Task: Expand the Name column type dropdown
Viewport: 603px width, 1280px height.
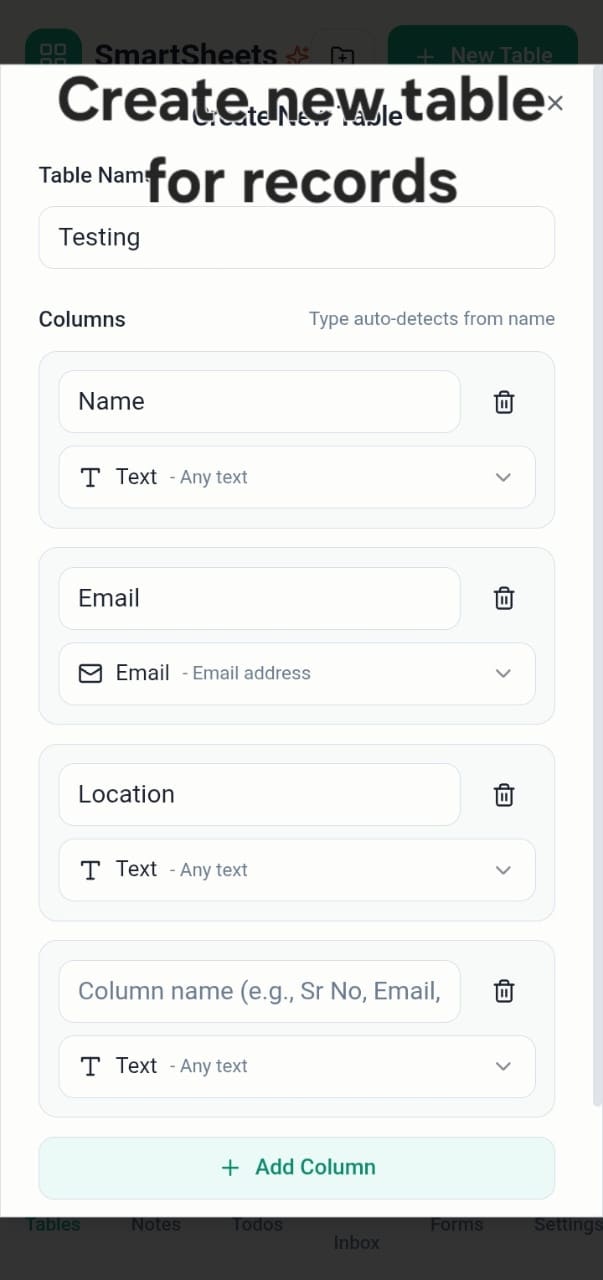Action: pyautogui.click(x=503, y=477)
